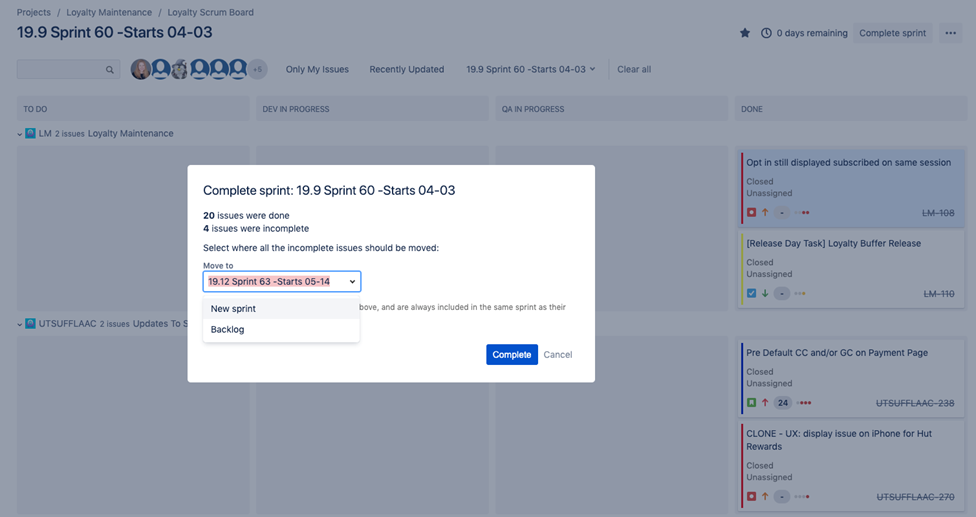Open Loyalty Maintenance breadcrumb link
The height and width of the screenshot is (517, 976).
pos(109,12)
